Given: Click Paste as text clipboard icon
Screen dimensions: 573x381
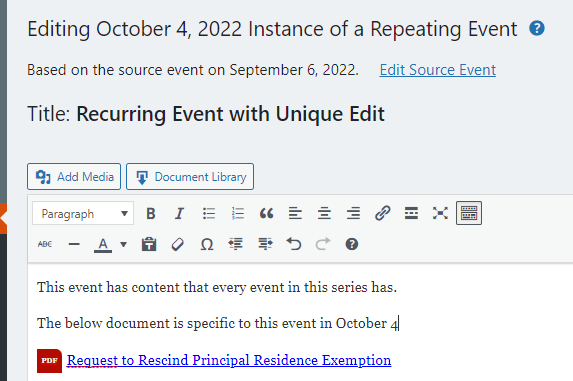Looking at the screenshot, I should pos(149,244).
